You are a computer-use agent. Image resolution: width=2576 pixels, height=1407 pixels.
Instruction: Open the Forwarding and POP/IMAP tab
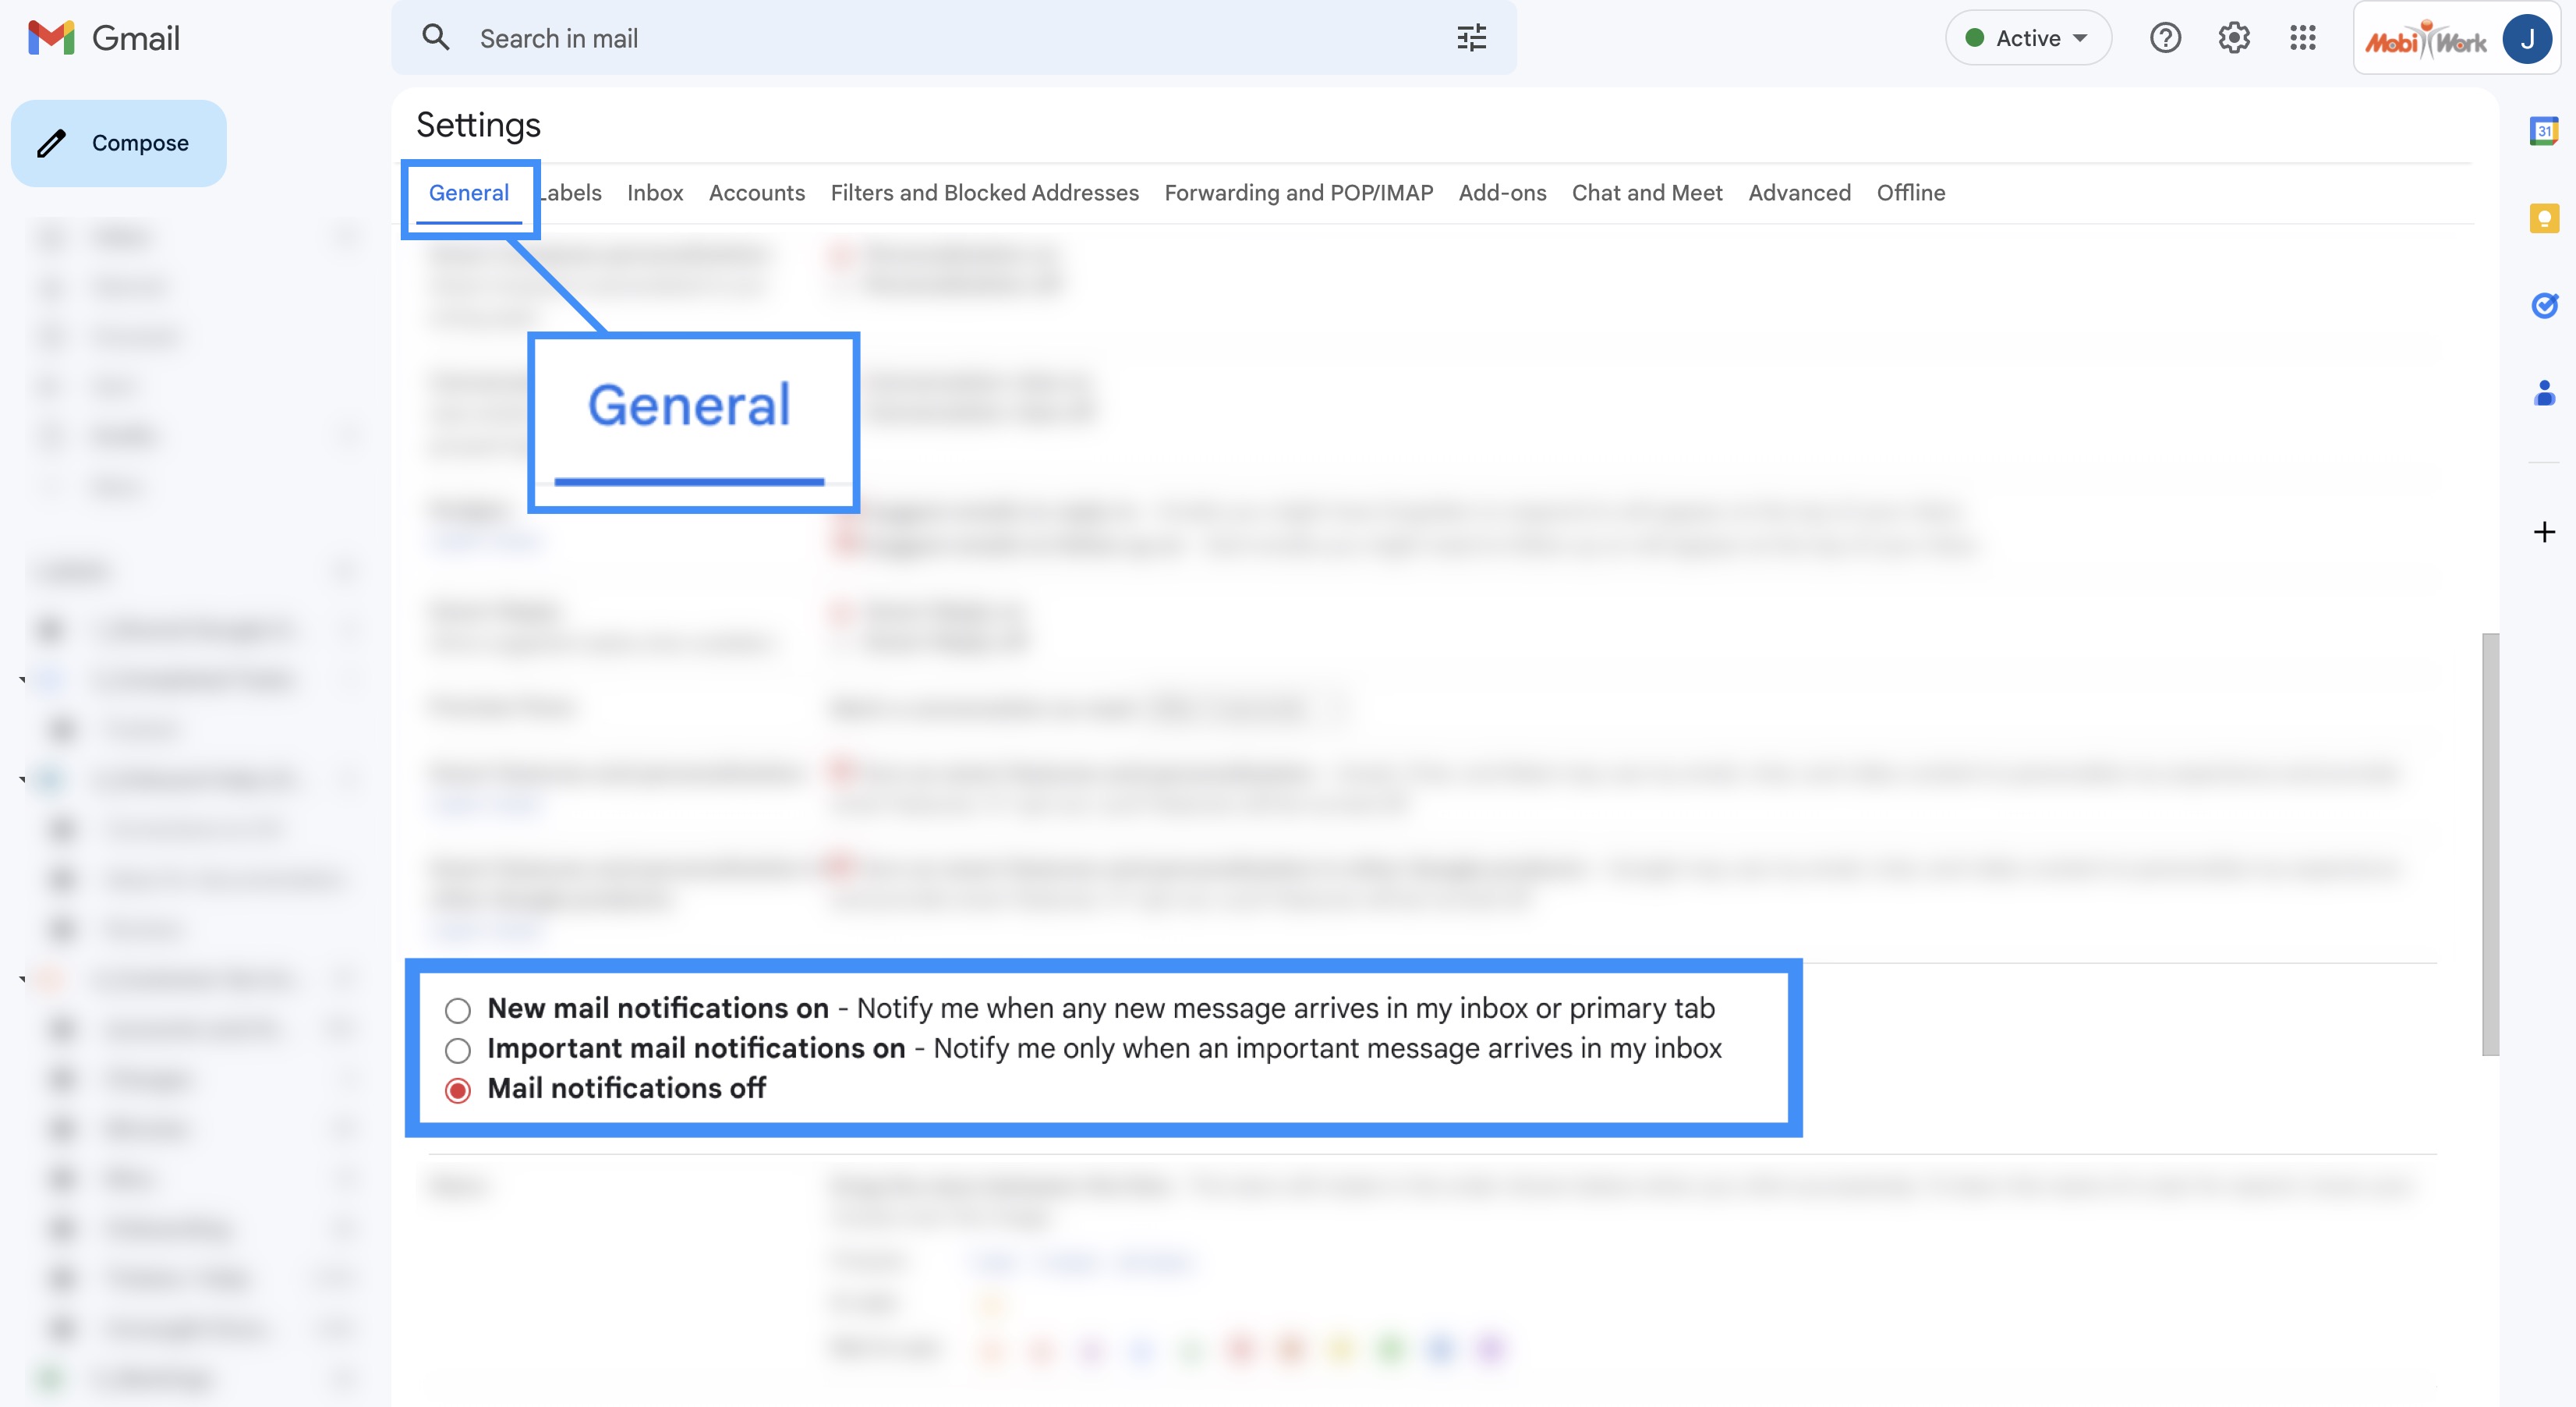coord(1298,193)
